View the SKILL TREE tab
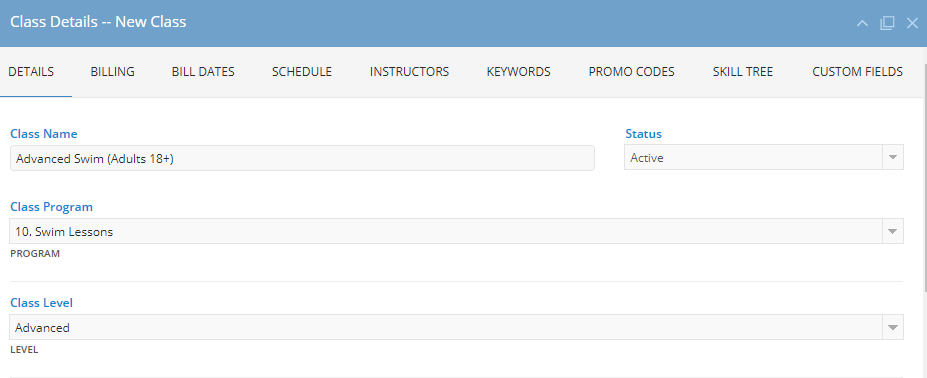The width and height of the screenshot is (927, 378). click(743, 72)
